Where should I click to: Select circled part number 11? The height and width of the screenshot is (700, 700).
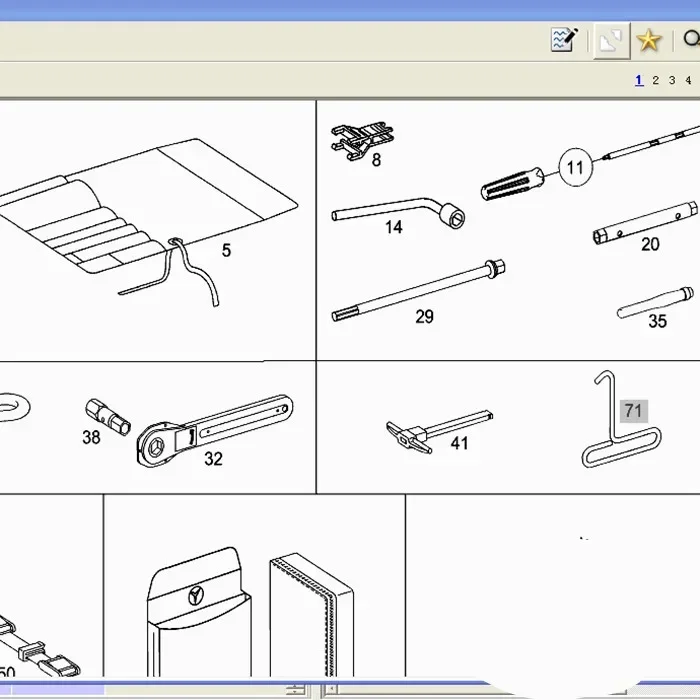[x=575, y=167]
